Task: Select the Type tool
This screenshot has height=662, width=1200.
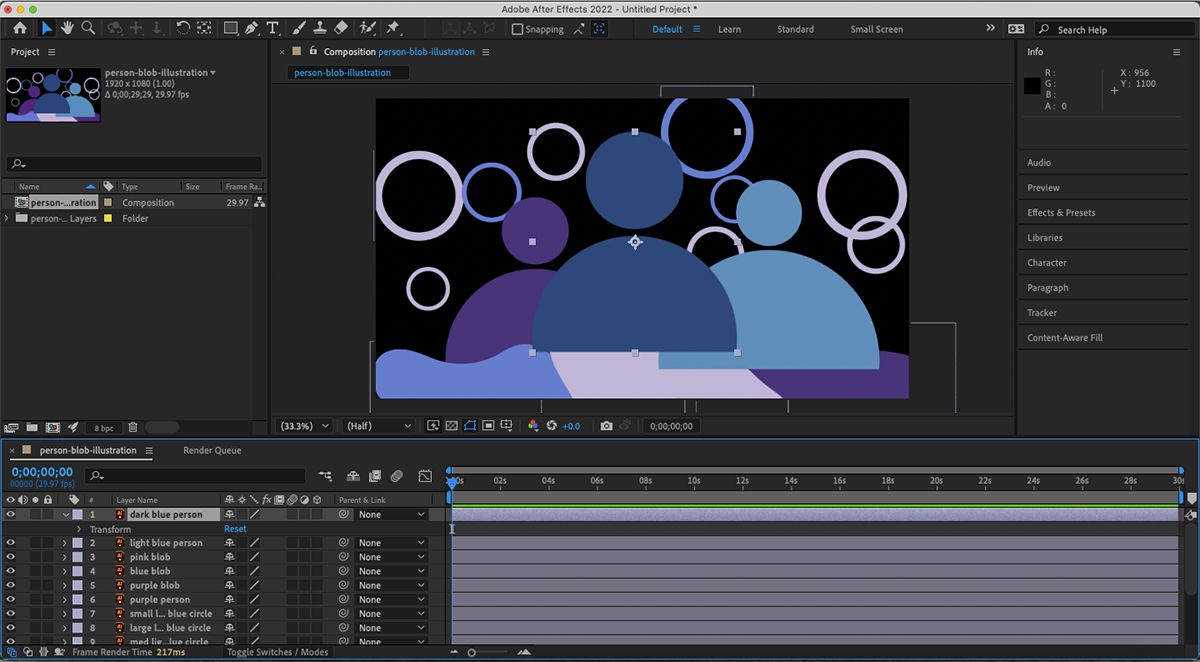Action: [272, 28]
